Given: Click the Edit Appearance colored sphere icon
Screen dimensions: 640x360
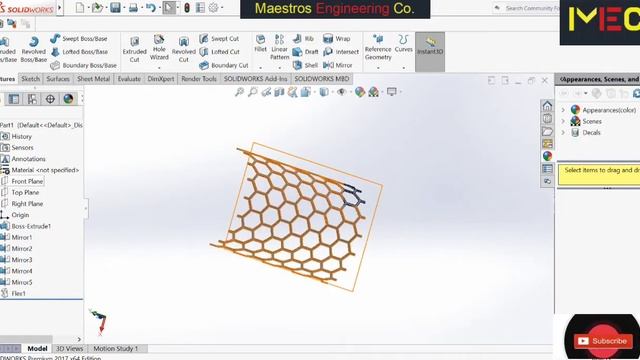Looking at the screenshot, I should pyautogui.click(x=360, y=92).
